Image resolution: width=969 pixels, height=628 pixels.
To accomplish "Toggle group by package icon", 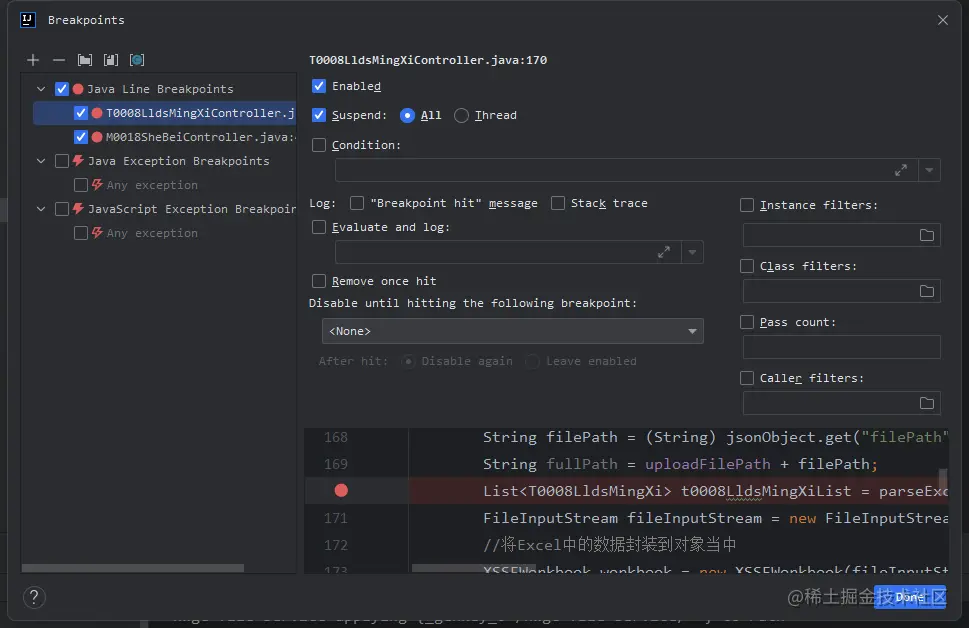I will click(x=85, y=61).
